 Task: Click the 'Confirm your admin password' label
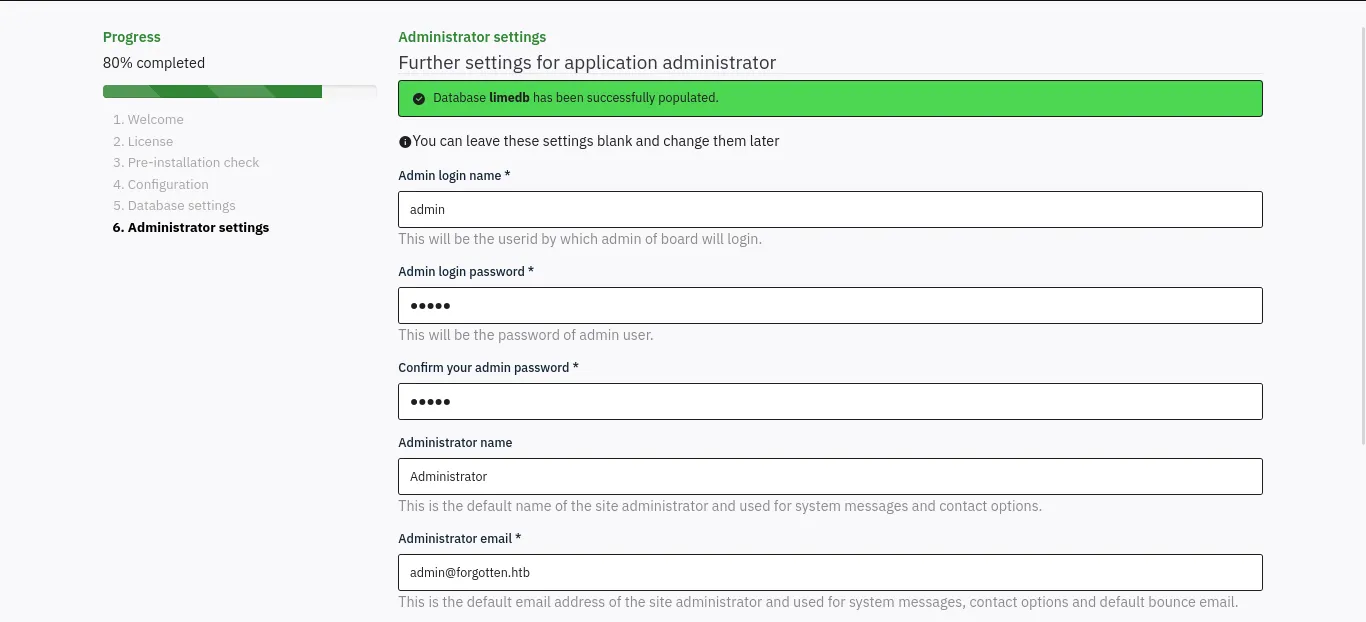pyautogui.click(x=488, y=368)
